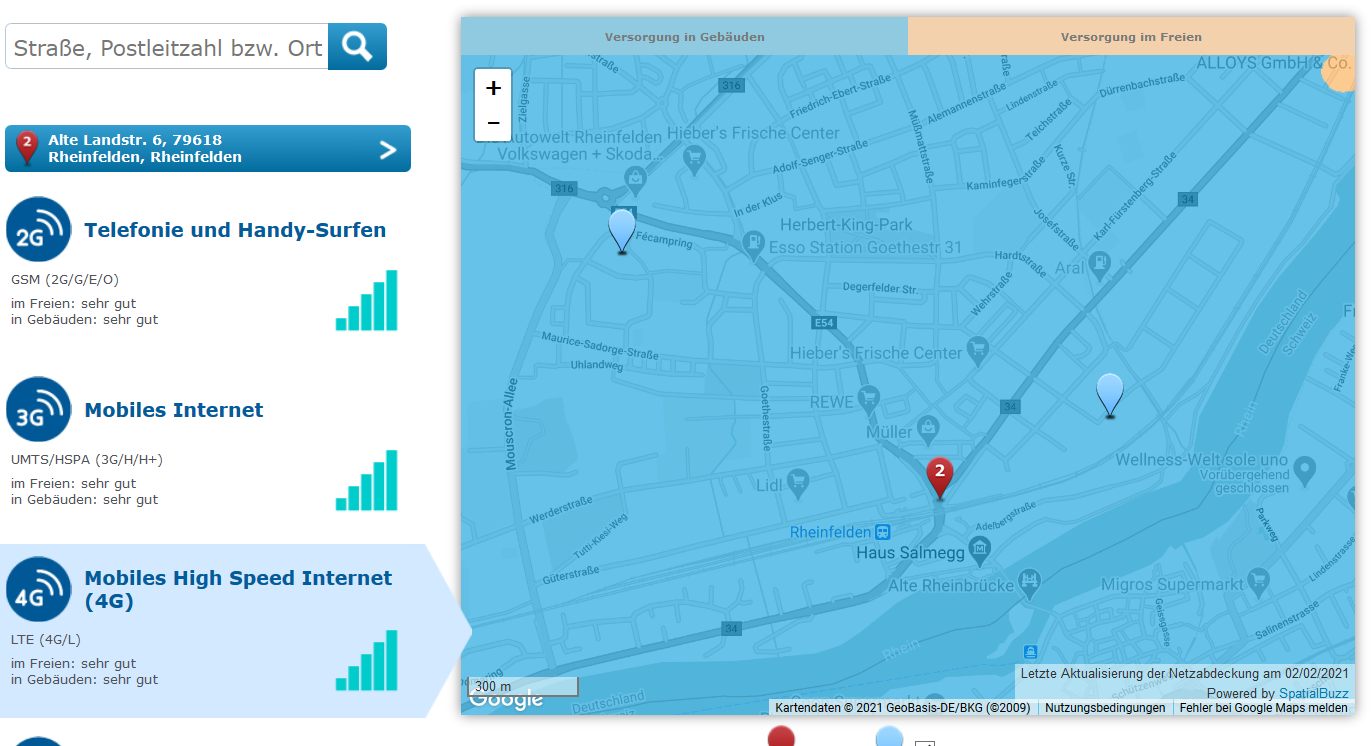Select the 2G network icon
Image resolution: width=1372 pixels, height=746 pixels.
pos(39,229)
